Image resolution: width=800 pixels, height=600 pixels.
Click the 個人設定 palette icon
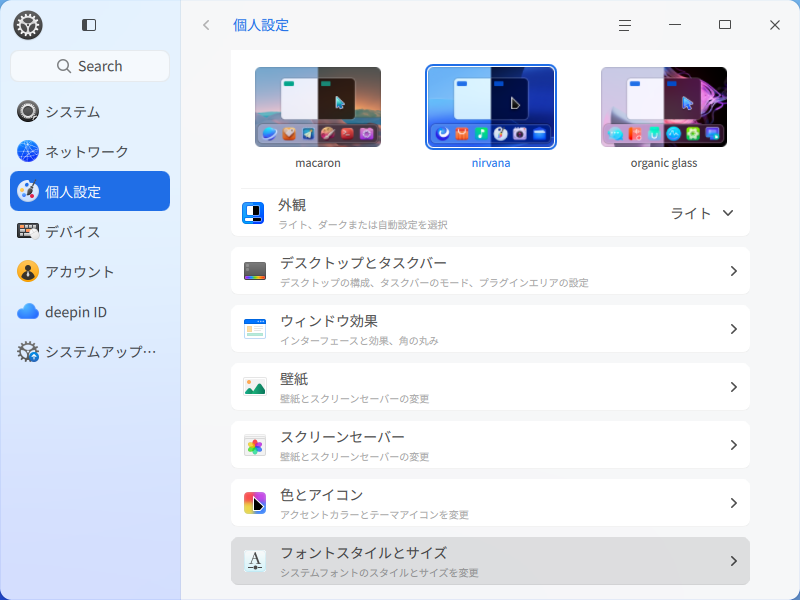[28, 191]
